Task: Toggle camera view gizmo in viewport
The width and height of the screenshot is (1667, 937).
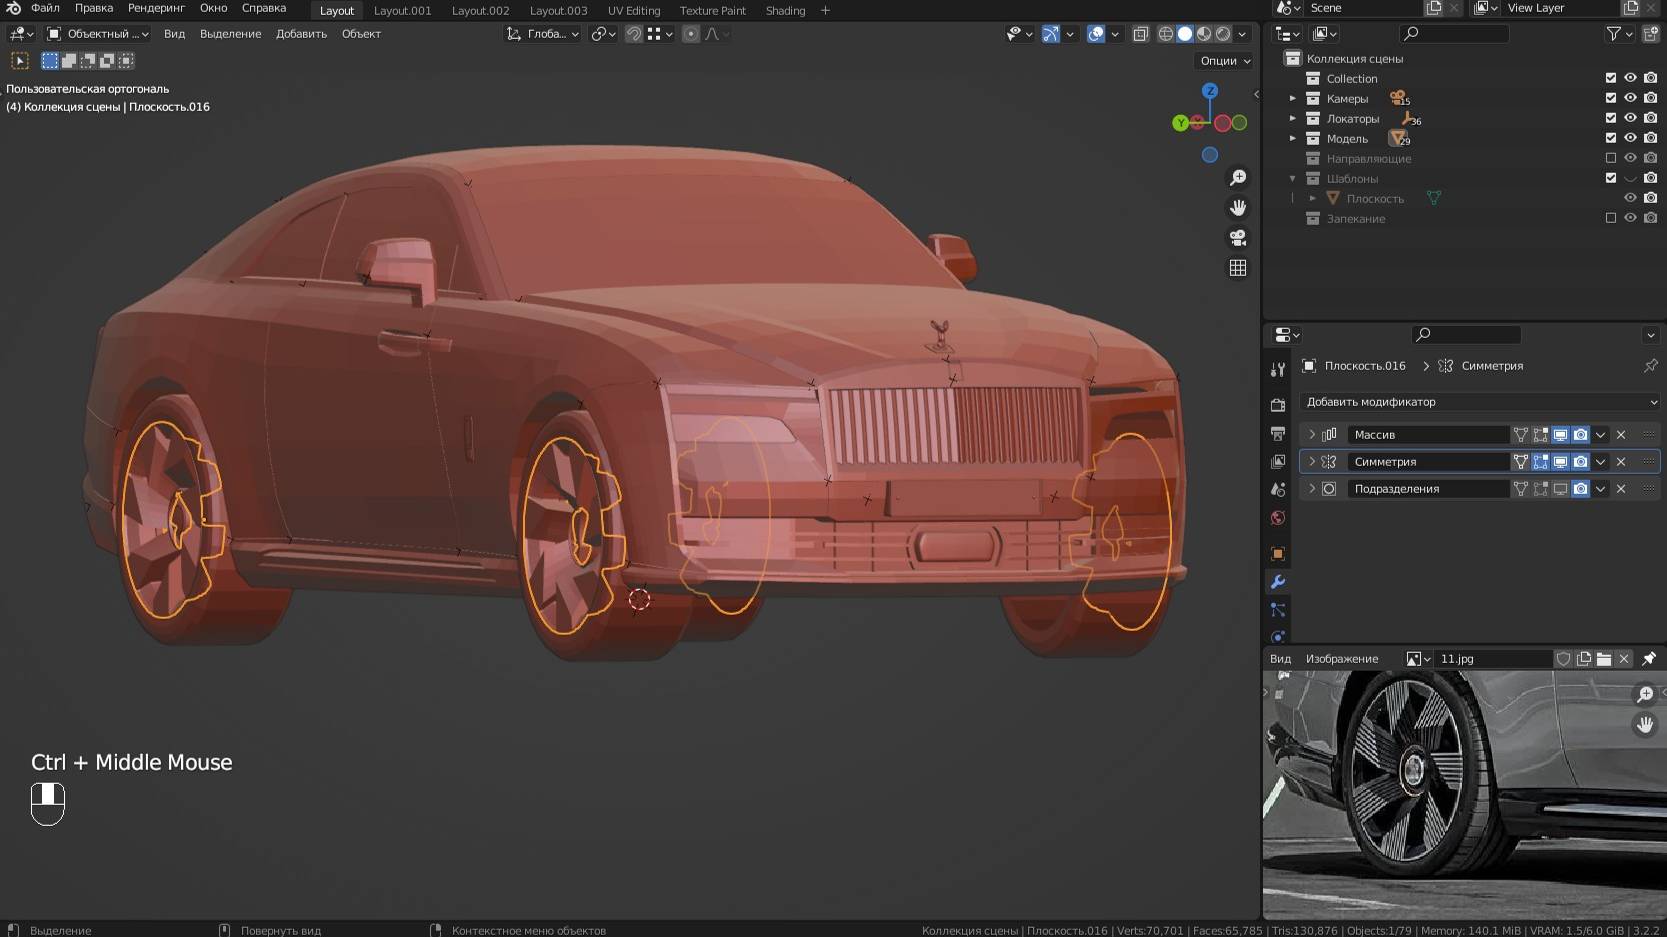Action: pos(1238,237)
